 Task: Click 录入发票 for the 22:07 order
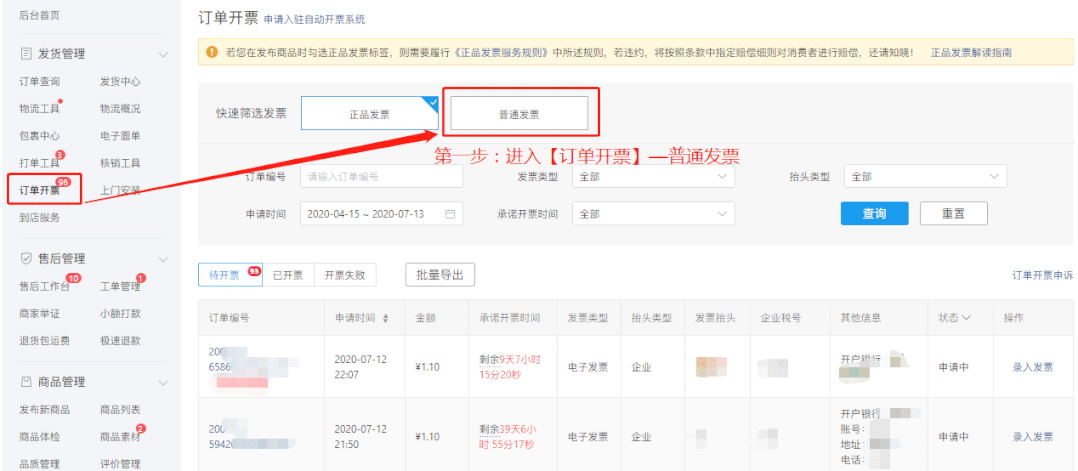[x=1032, y=367]
